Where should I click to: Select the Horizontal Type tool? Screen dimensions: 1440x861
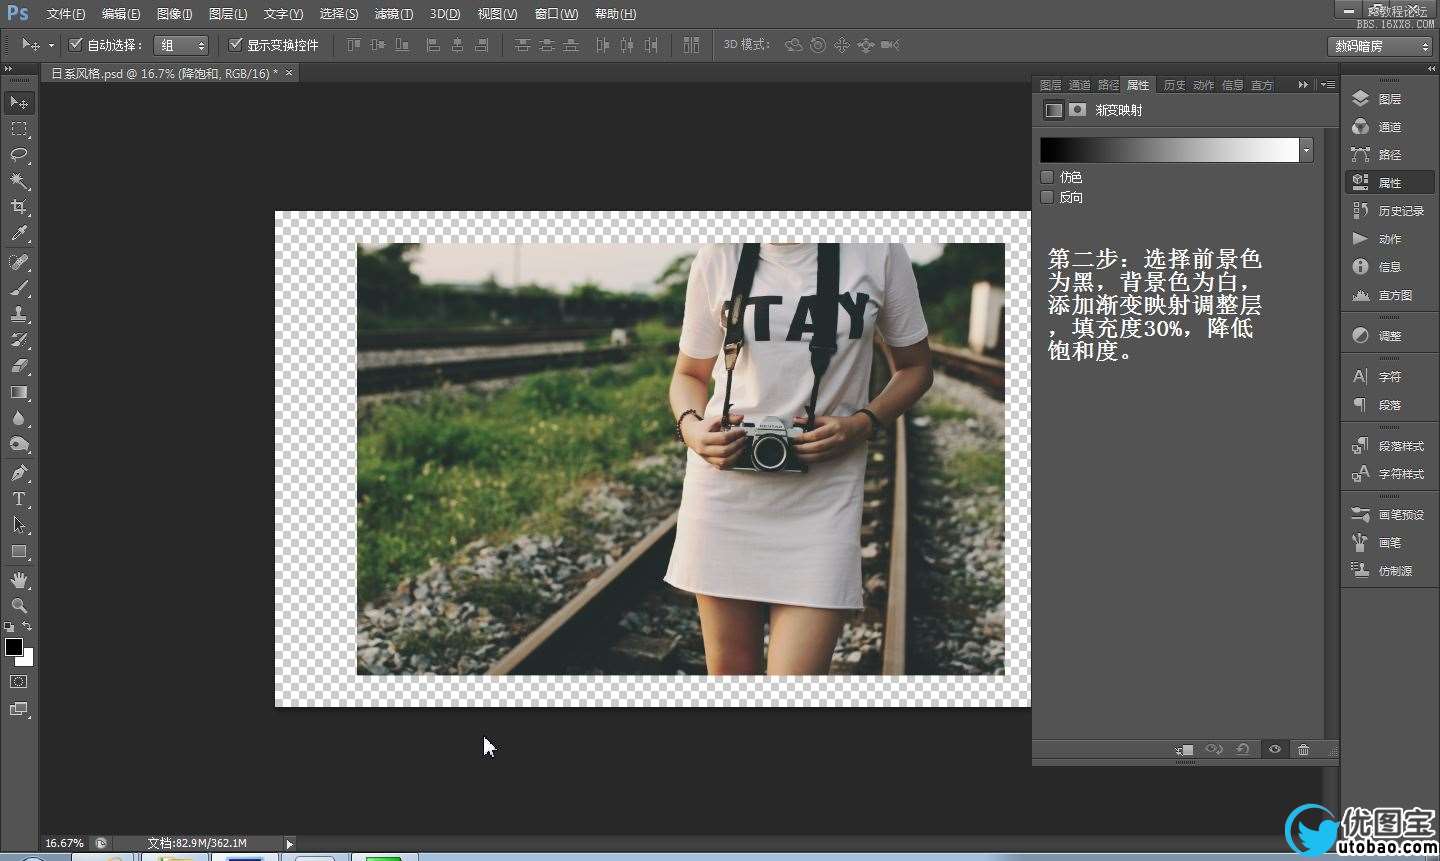coord(19,499)
